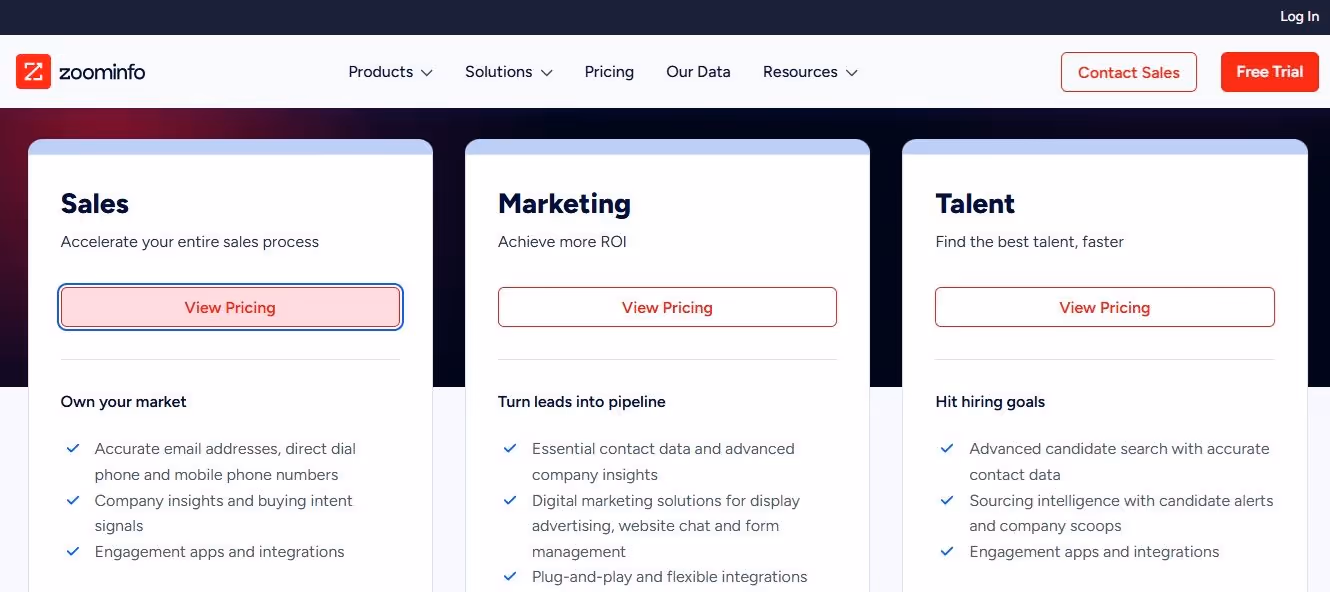Expand the Solutions dropdown
Screen dimensions: 1330x592
coord(508,71)
